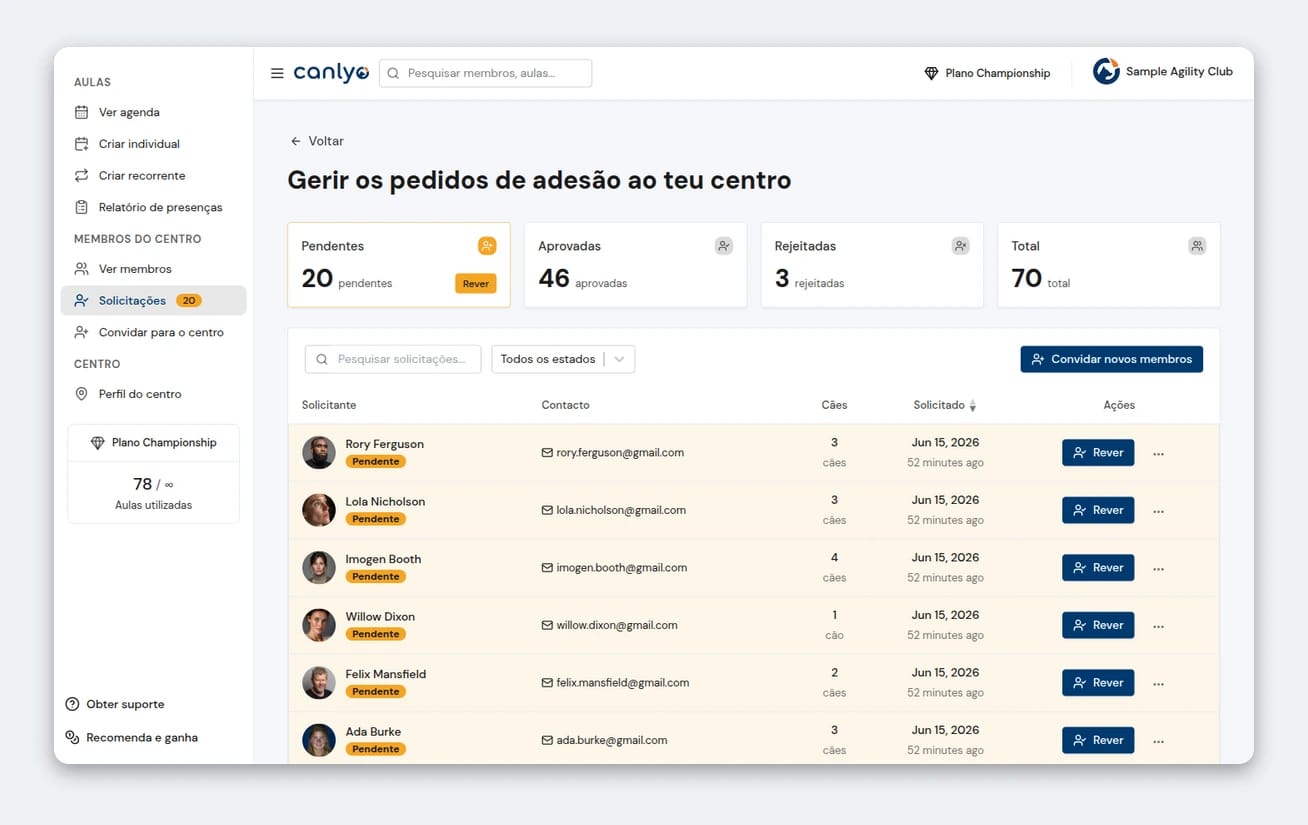Select the Total stats card
The image size is (1308, 825).
pyautogui.click(x=1109, y=265)
